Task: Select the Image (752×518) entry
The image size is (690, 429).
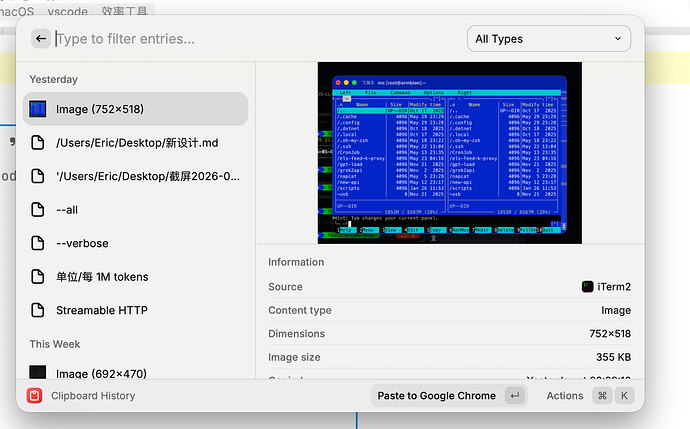Action: (x=136, y=109)
